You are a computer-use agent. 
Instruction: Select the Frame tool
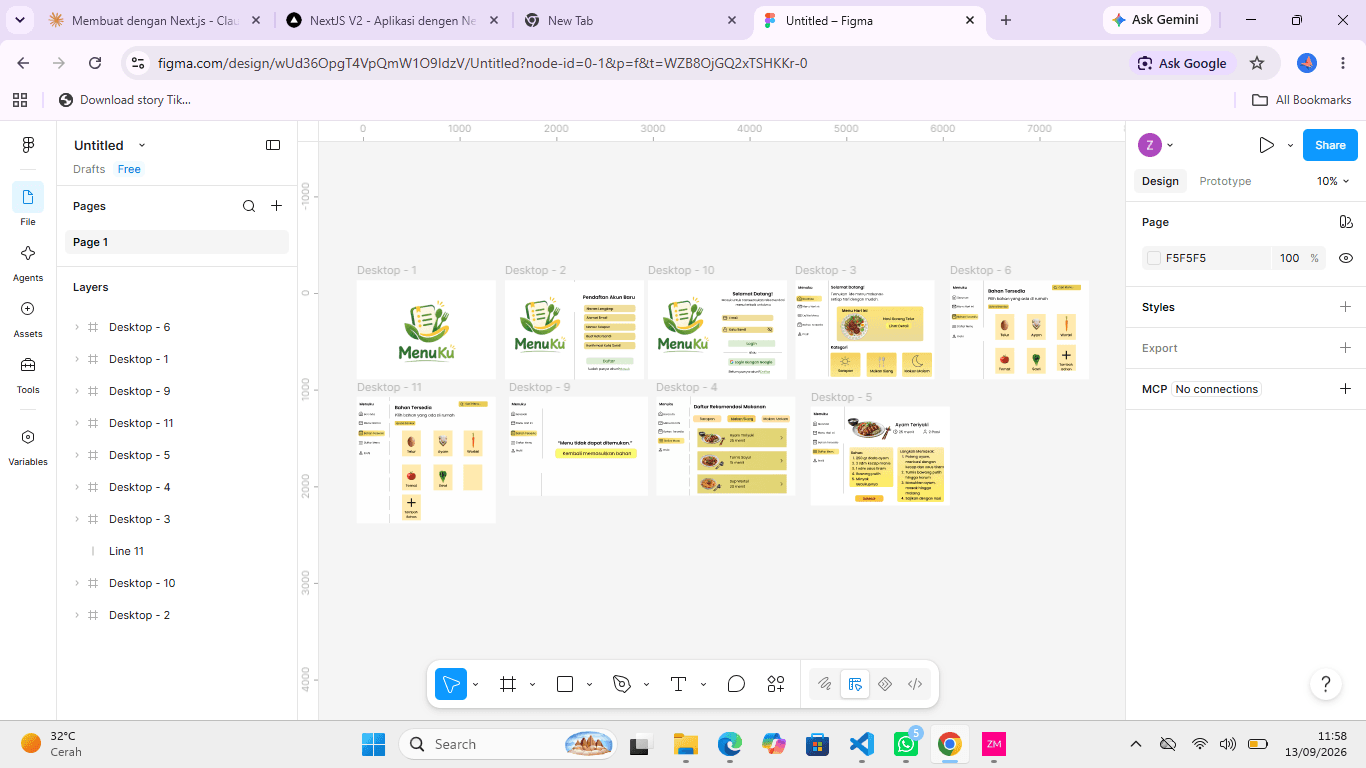coord(508,684)
